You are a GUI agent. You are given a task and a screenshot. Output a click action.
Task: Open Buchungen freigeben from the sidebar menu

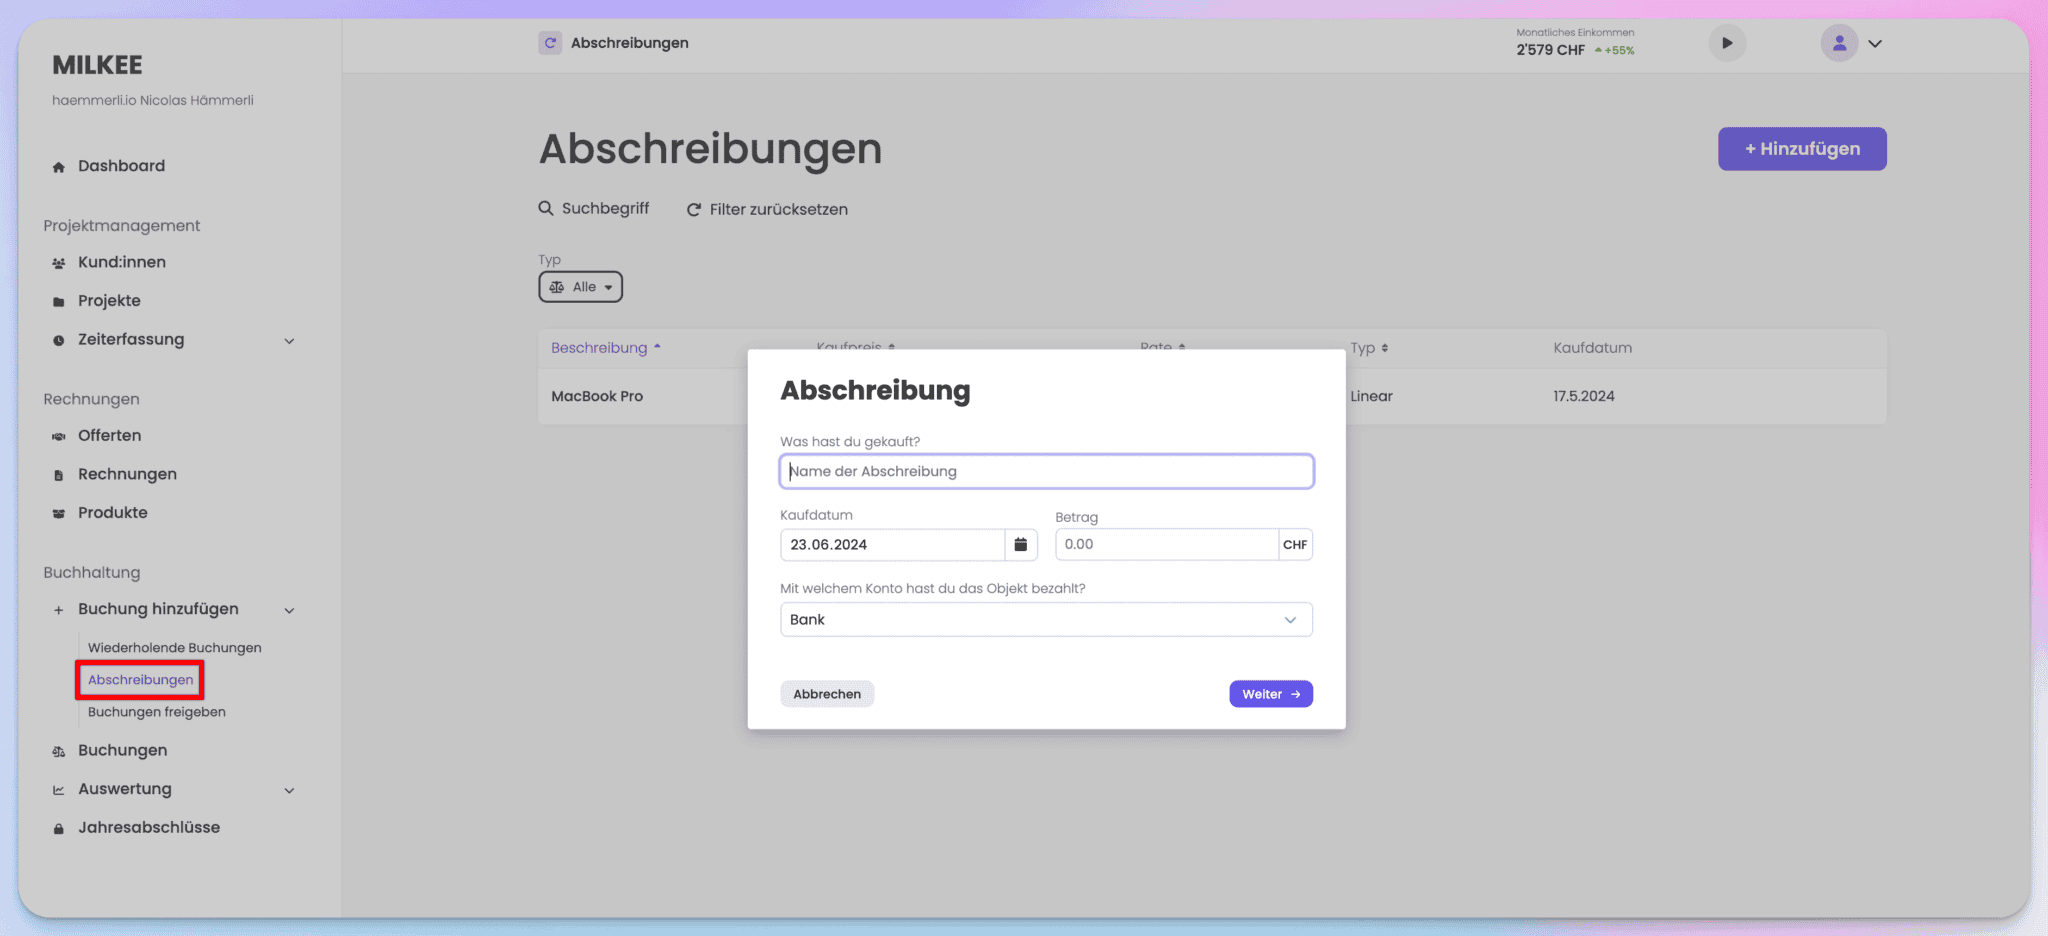pyautogui.click(x=157, y=711)
